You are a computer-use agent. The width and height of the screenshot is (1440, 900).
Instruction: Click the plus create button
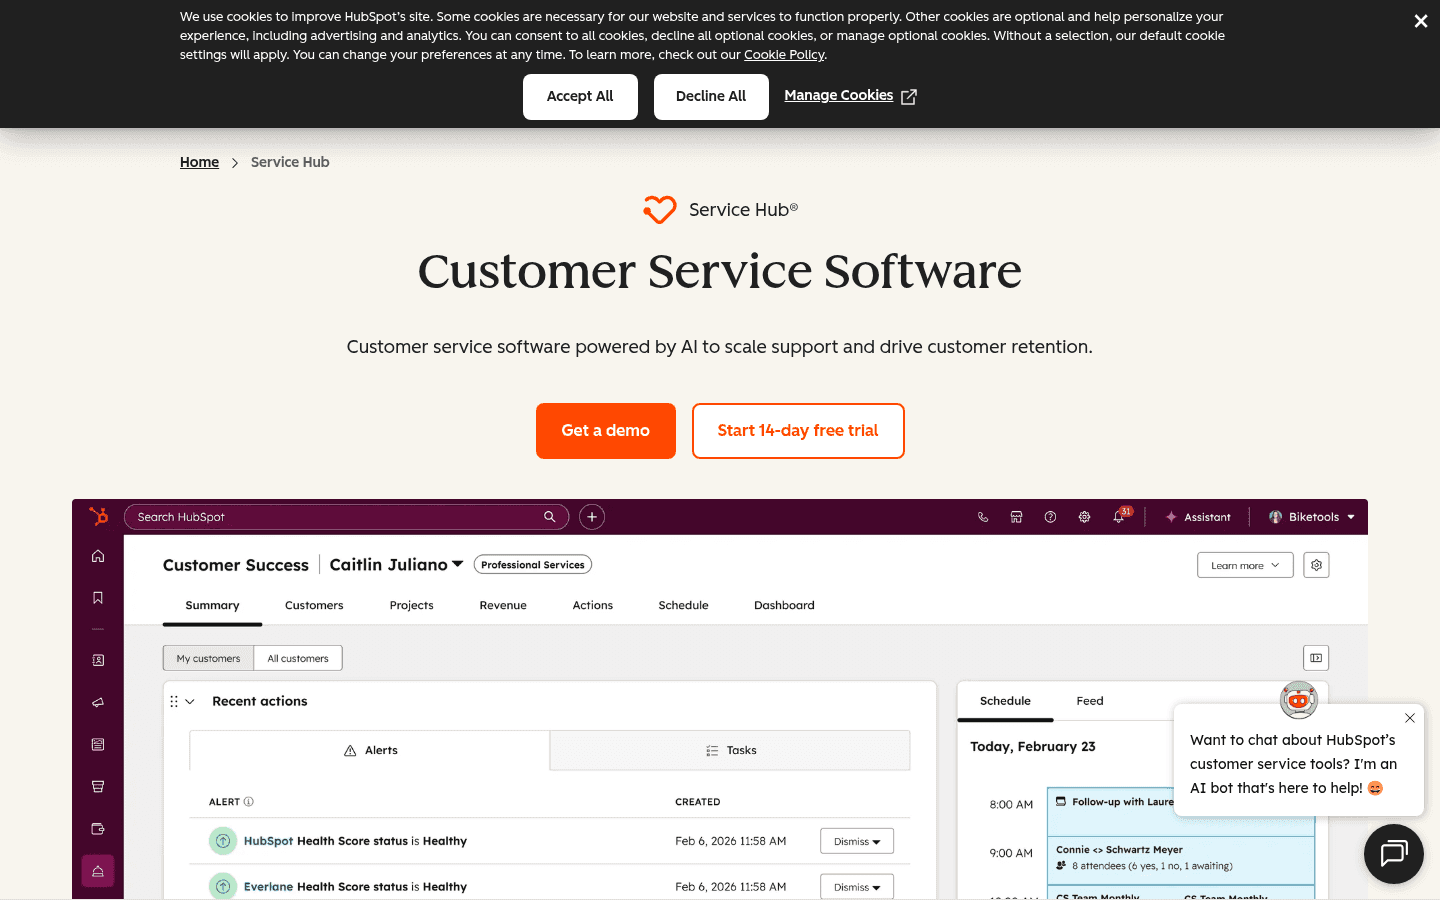pos(592,517)
